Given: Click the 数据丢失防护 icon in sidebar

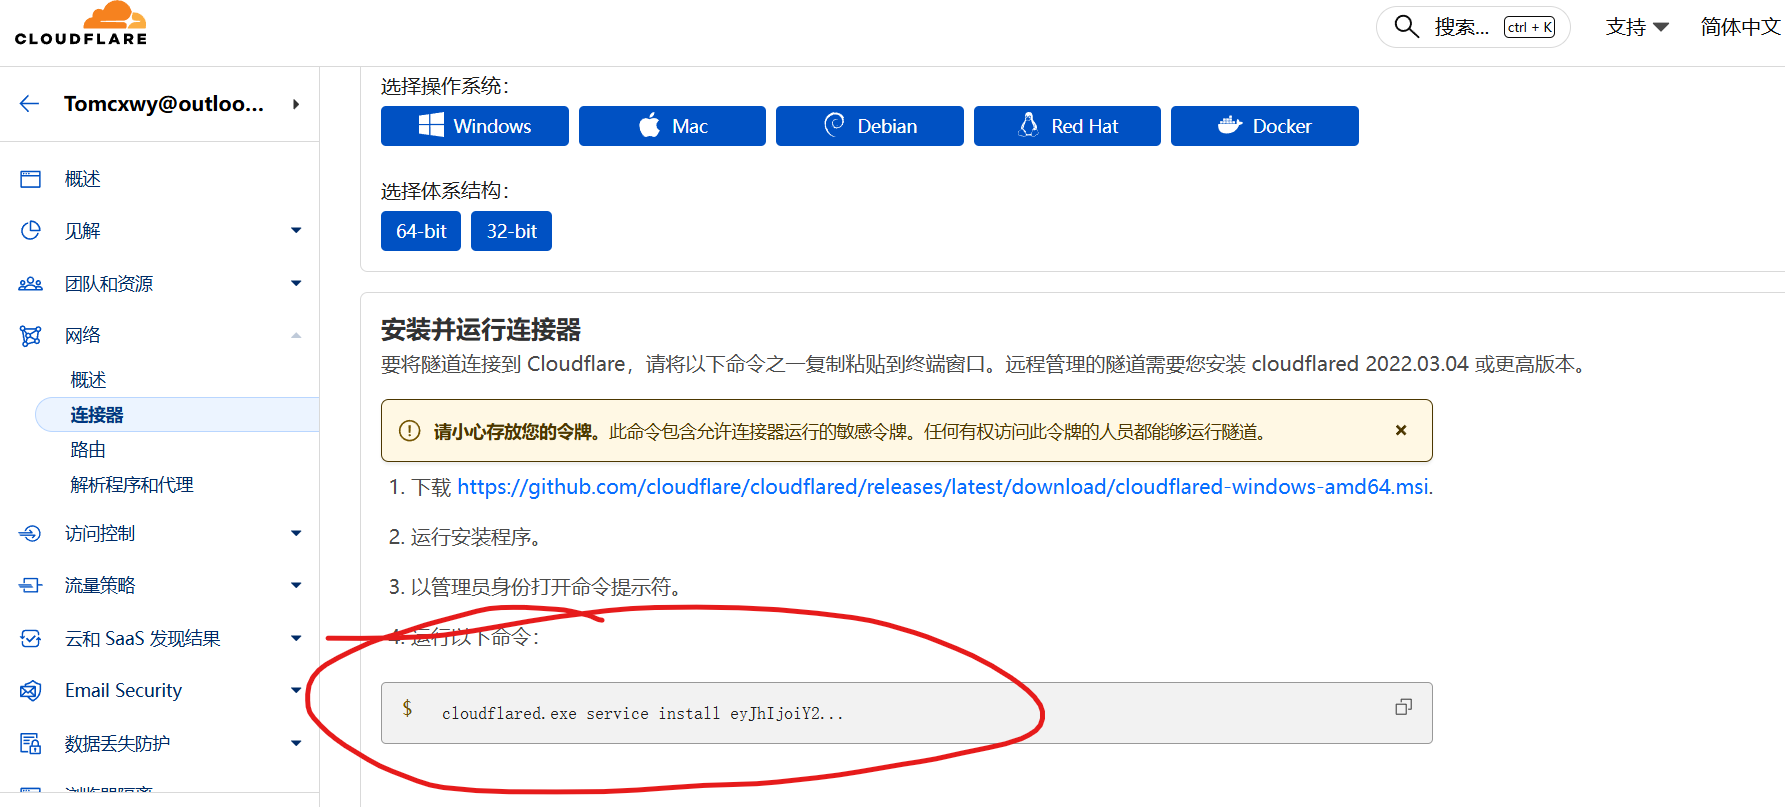Looking at the screenshot, I should (x=31, y=744).
